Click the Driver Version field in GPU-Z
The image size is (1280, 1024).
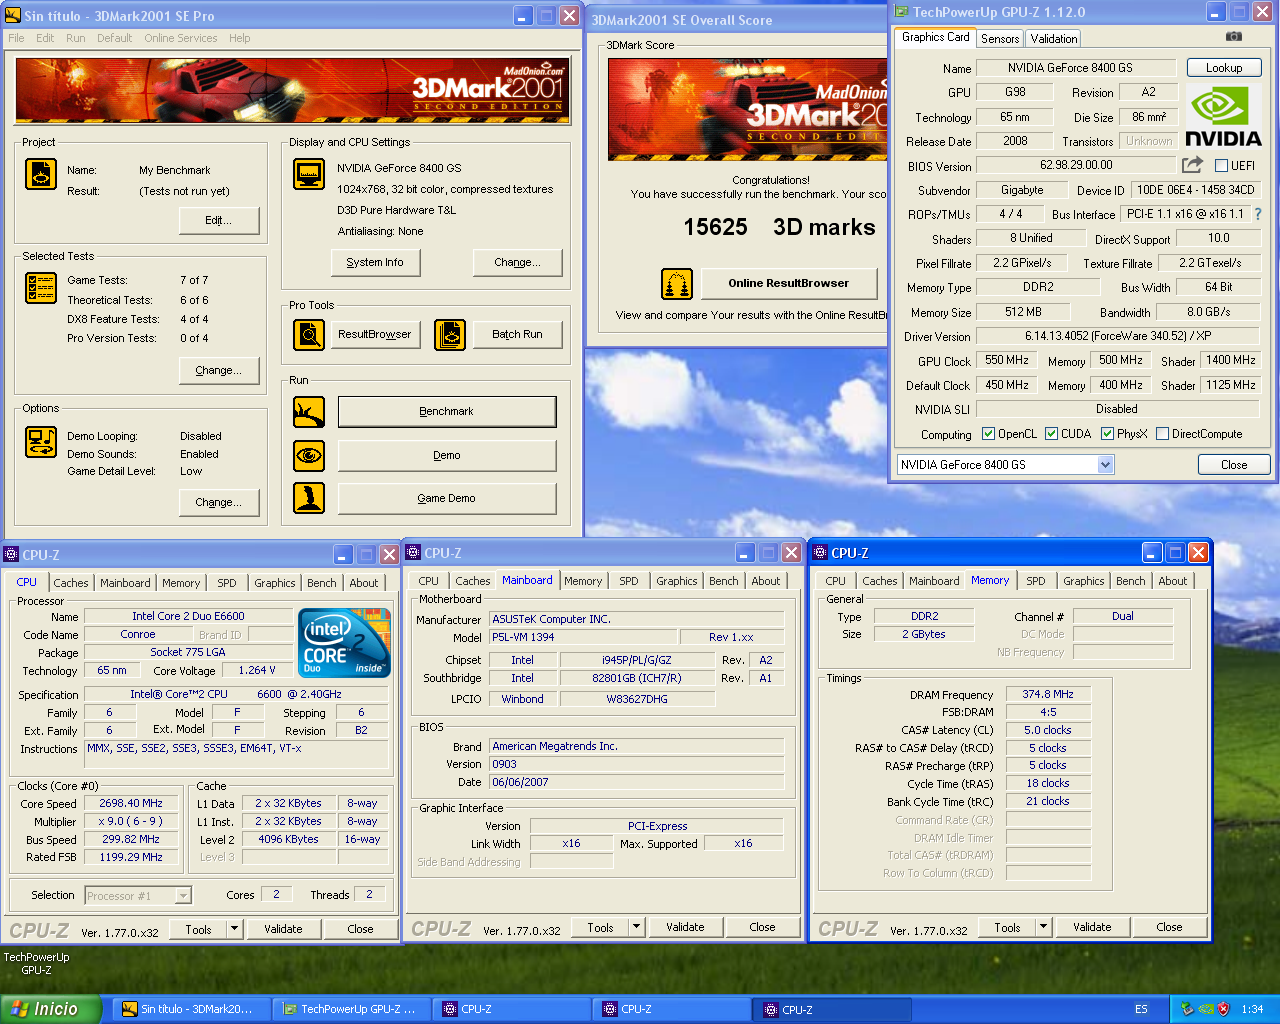[x=1118, y=336]
